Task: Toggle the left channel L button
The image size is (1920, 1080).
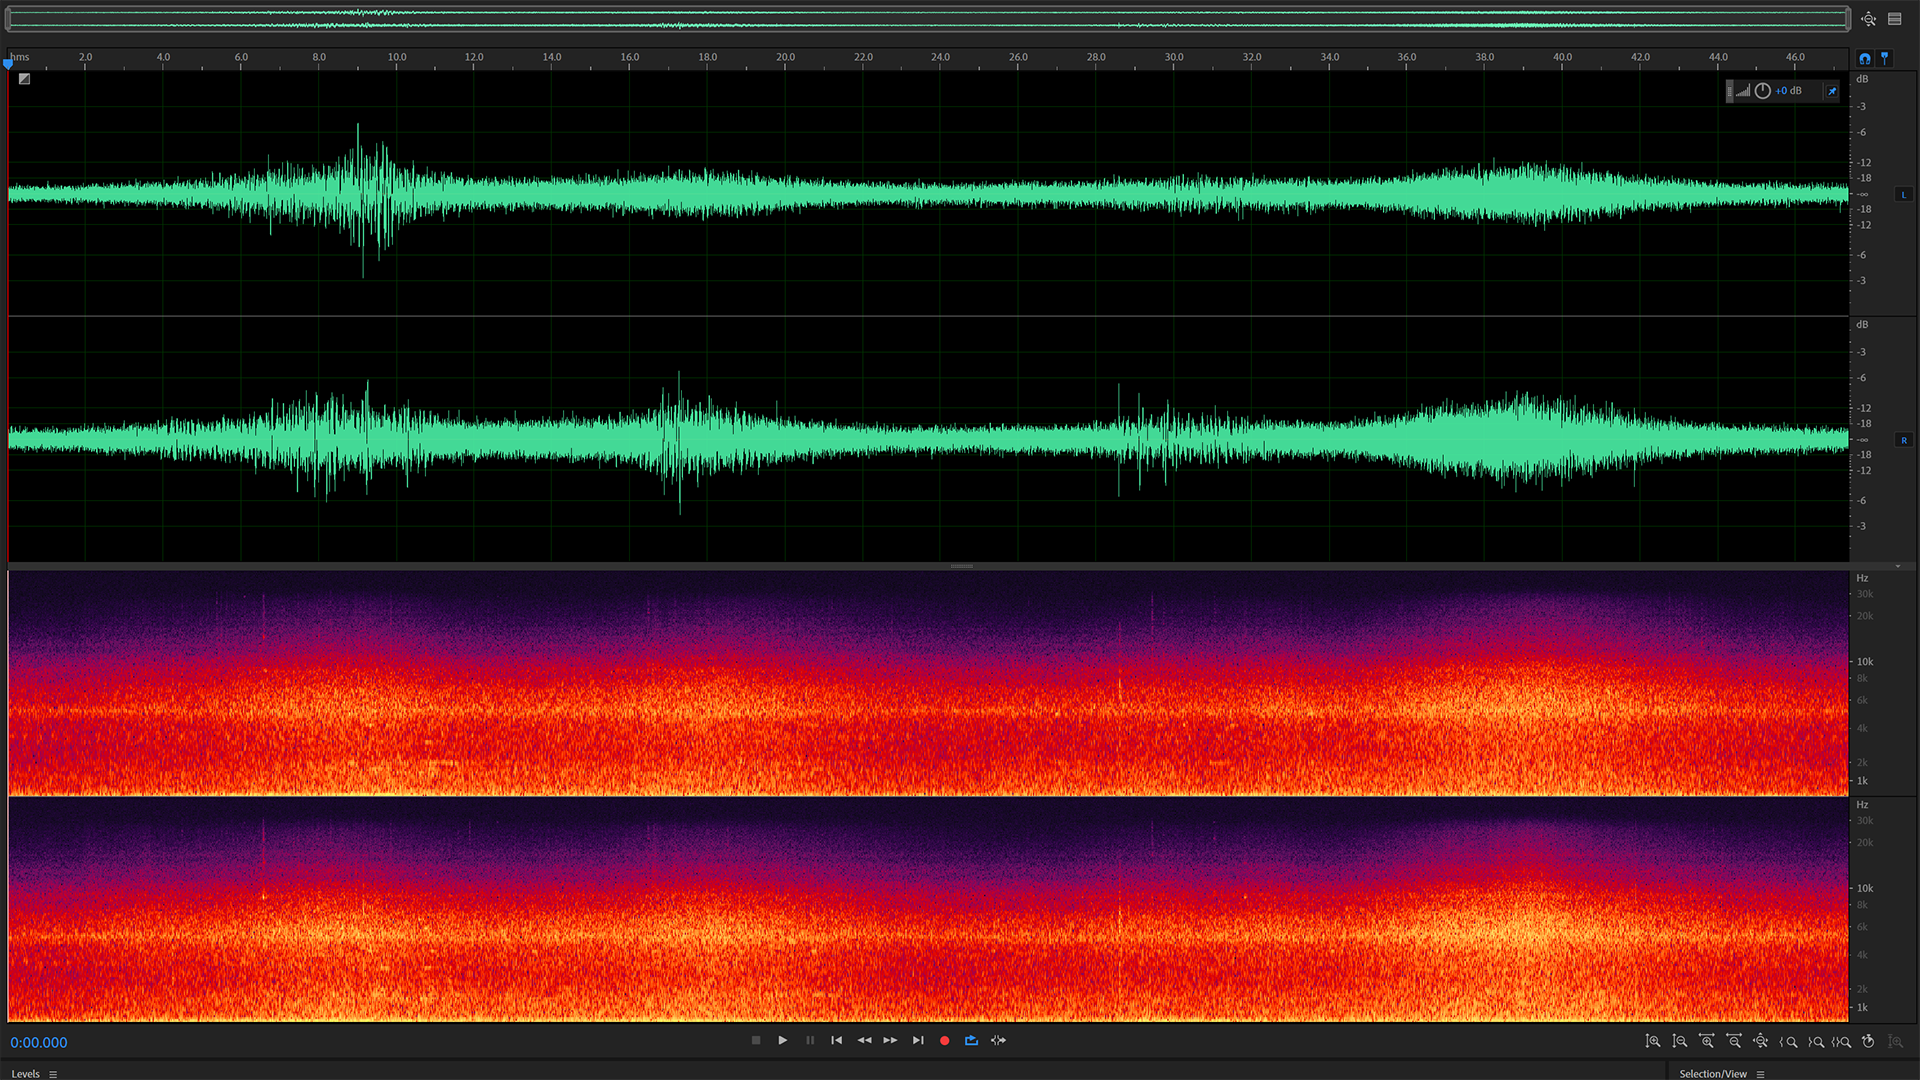Action: [1904, 195]
